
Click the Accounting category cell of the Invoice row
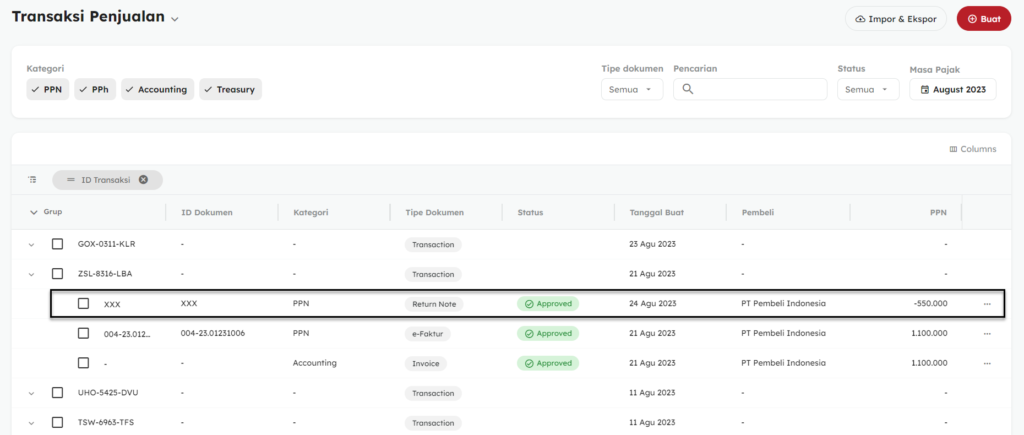(x=315, y=363)
